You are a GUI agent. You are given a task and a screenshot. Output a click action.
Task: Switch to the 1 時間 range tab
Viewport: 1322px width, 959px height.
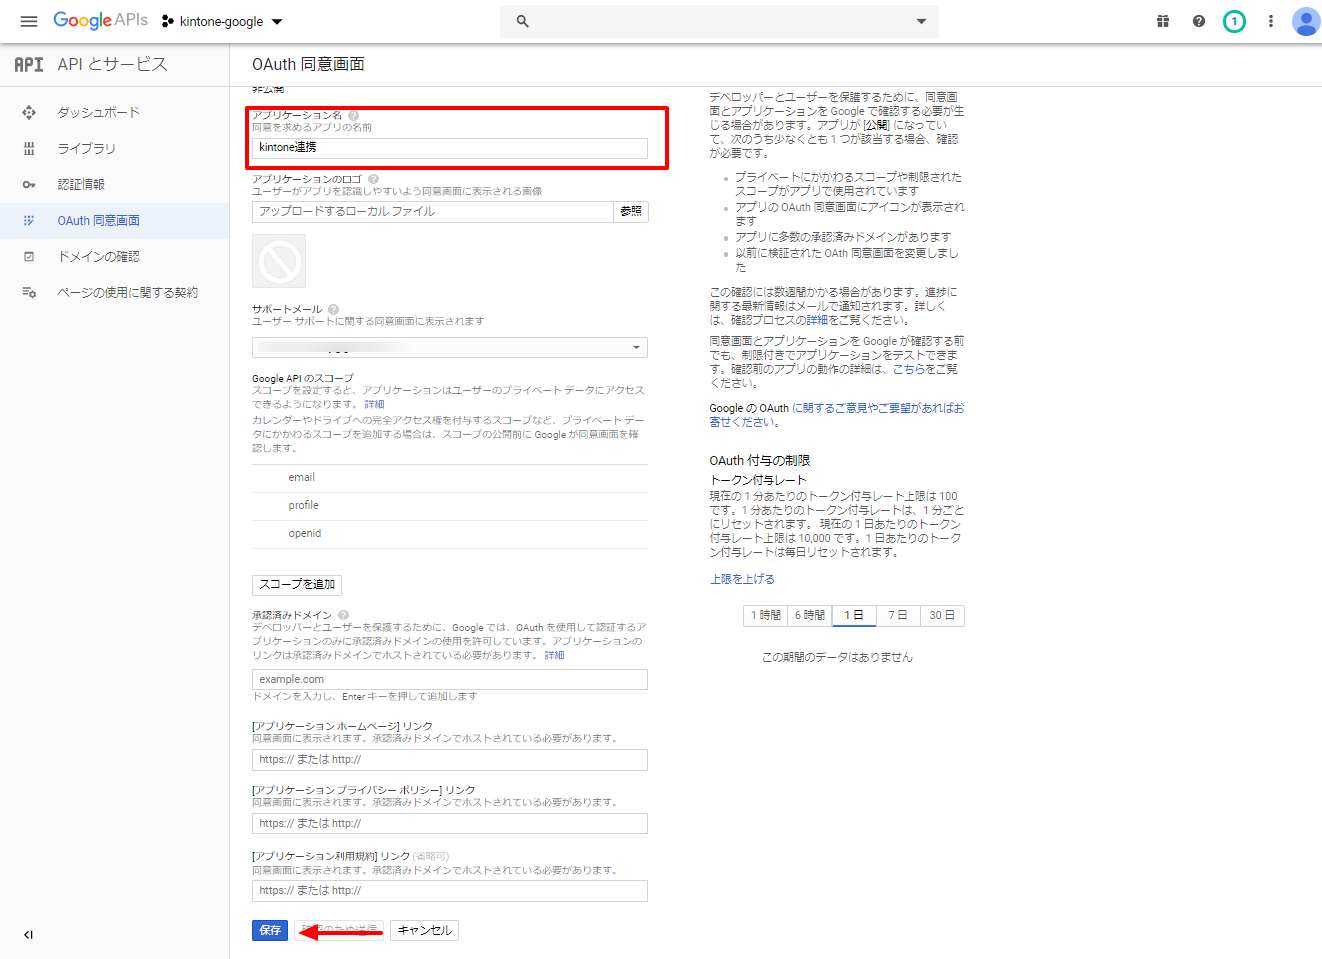(x=766, y=615)
